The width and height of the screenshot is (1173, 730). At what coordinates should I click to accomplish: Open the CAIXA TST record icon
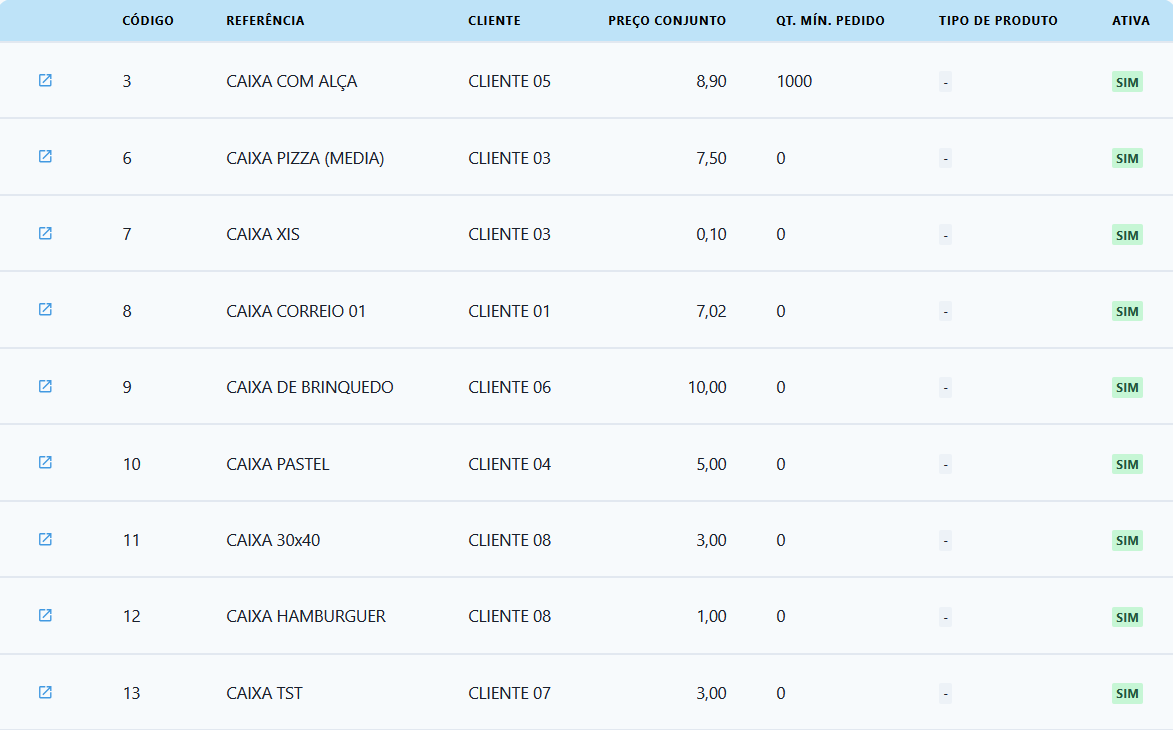[45, 692]
